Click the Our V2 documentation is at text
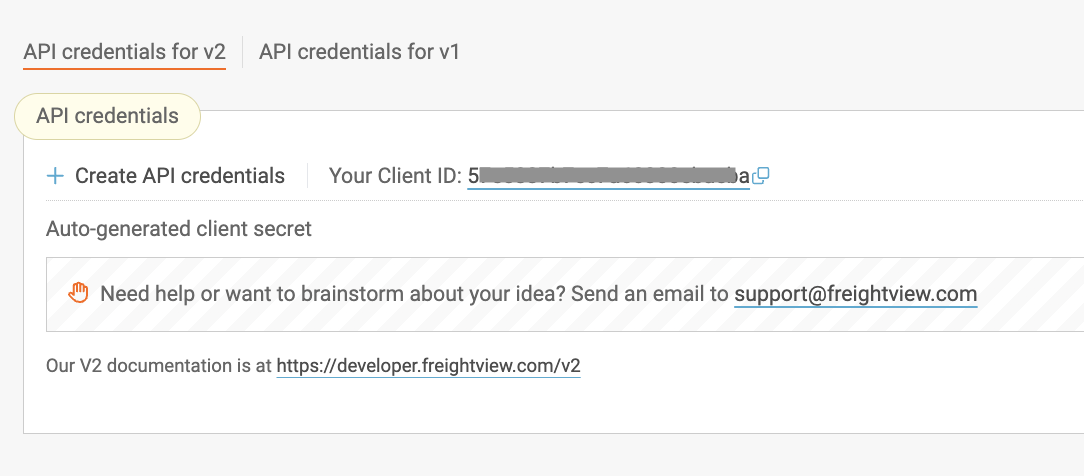 pyautogui.click(x=159, y=366)
